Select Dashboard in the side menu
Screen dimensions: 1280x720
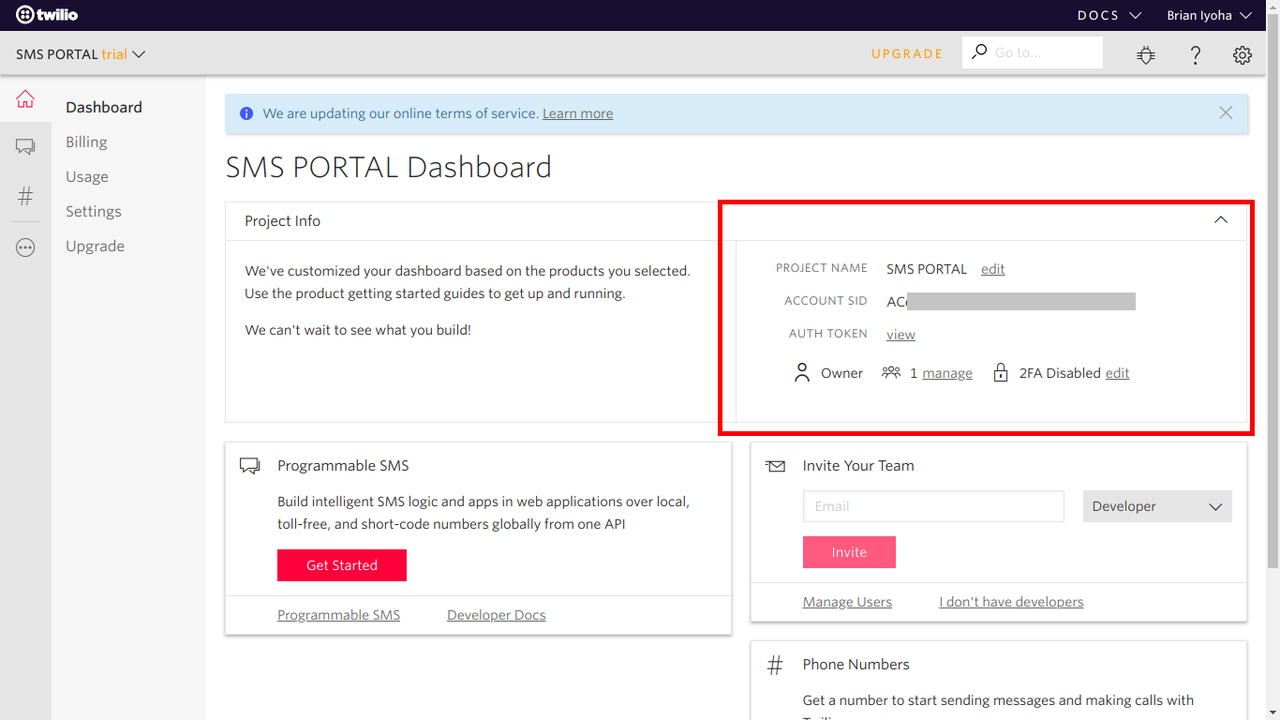104,107
